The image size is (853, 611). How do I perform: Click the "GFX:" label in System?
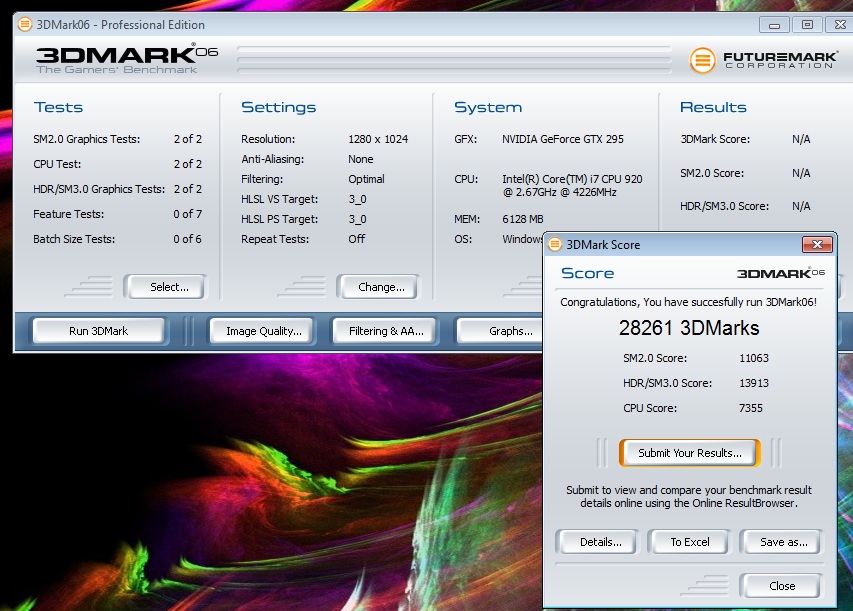(x=466, y=139)
